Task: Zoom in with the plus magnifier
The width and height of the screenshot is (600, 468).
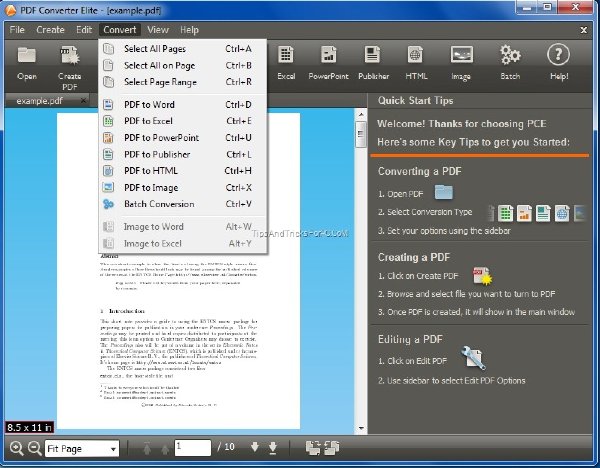Action: pos(16,448)
